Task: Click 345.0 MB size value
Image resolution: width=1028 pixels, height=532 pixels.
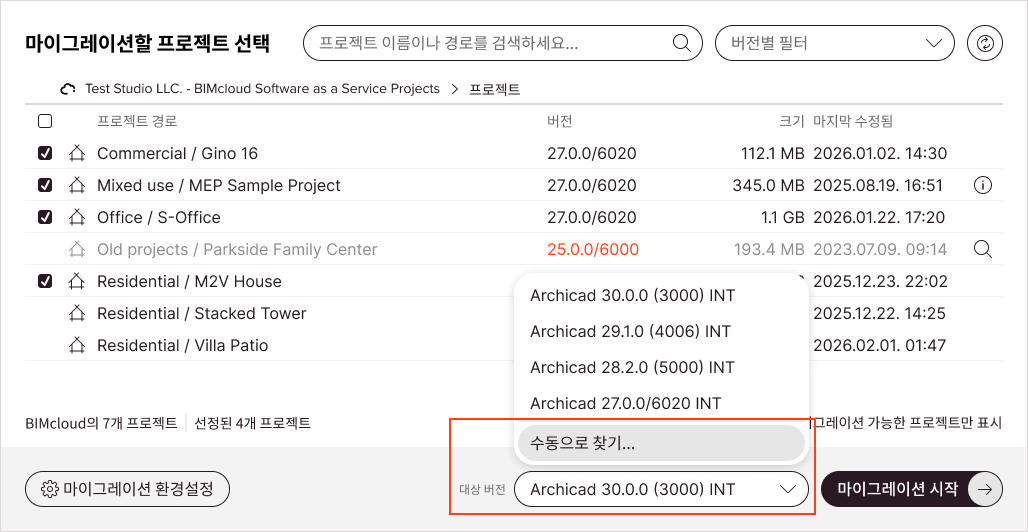Action: point(768,186)
